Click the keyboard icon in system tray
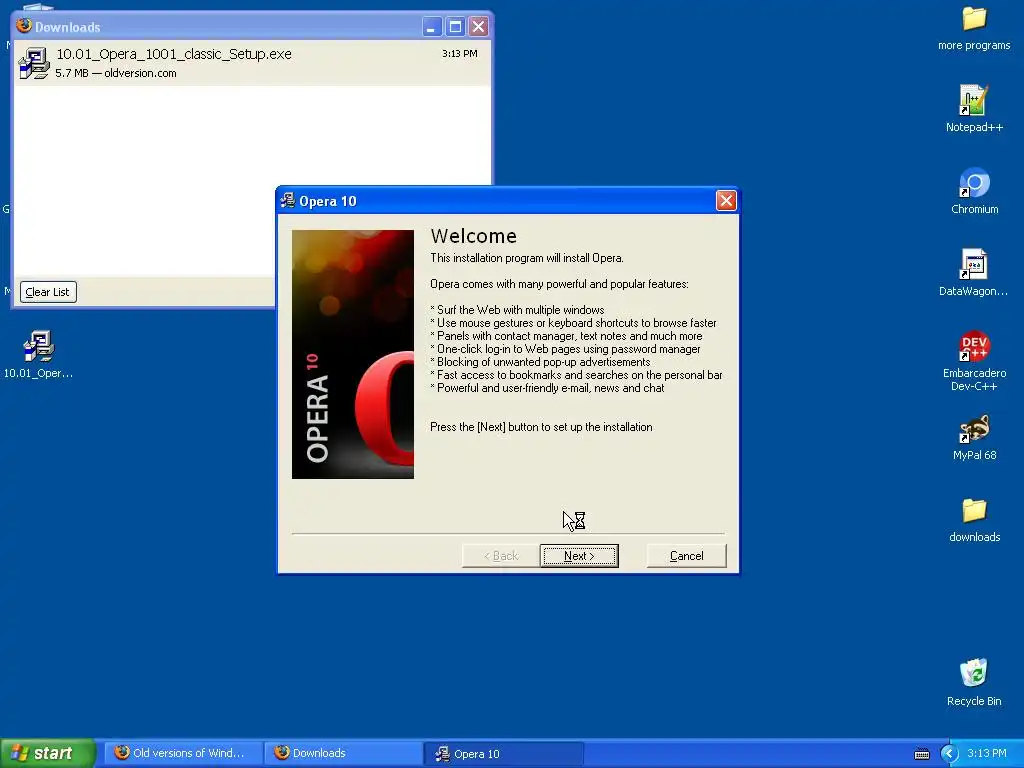 (x=921, y=754)
